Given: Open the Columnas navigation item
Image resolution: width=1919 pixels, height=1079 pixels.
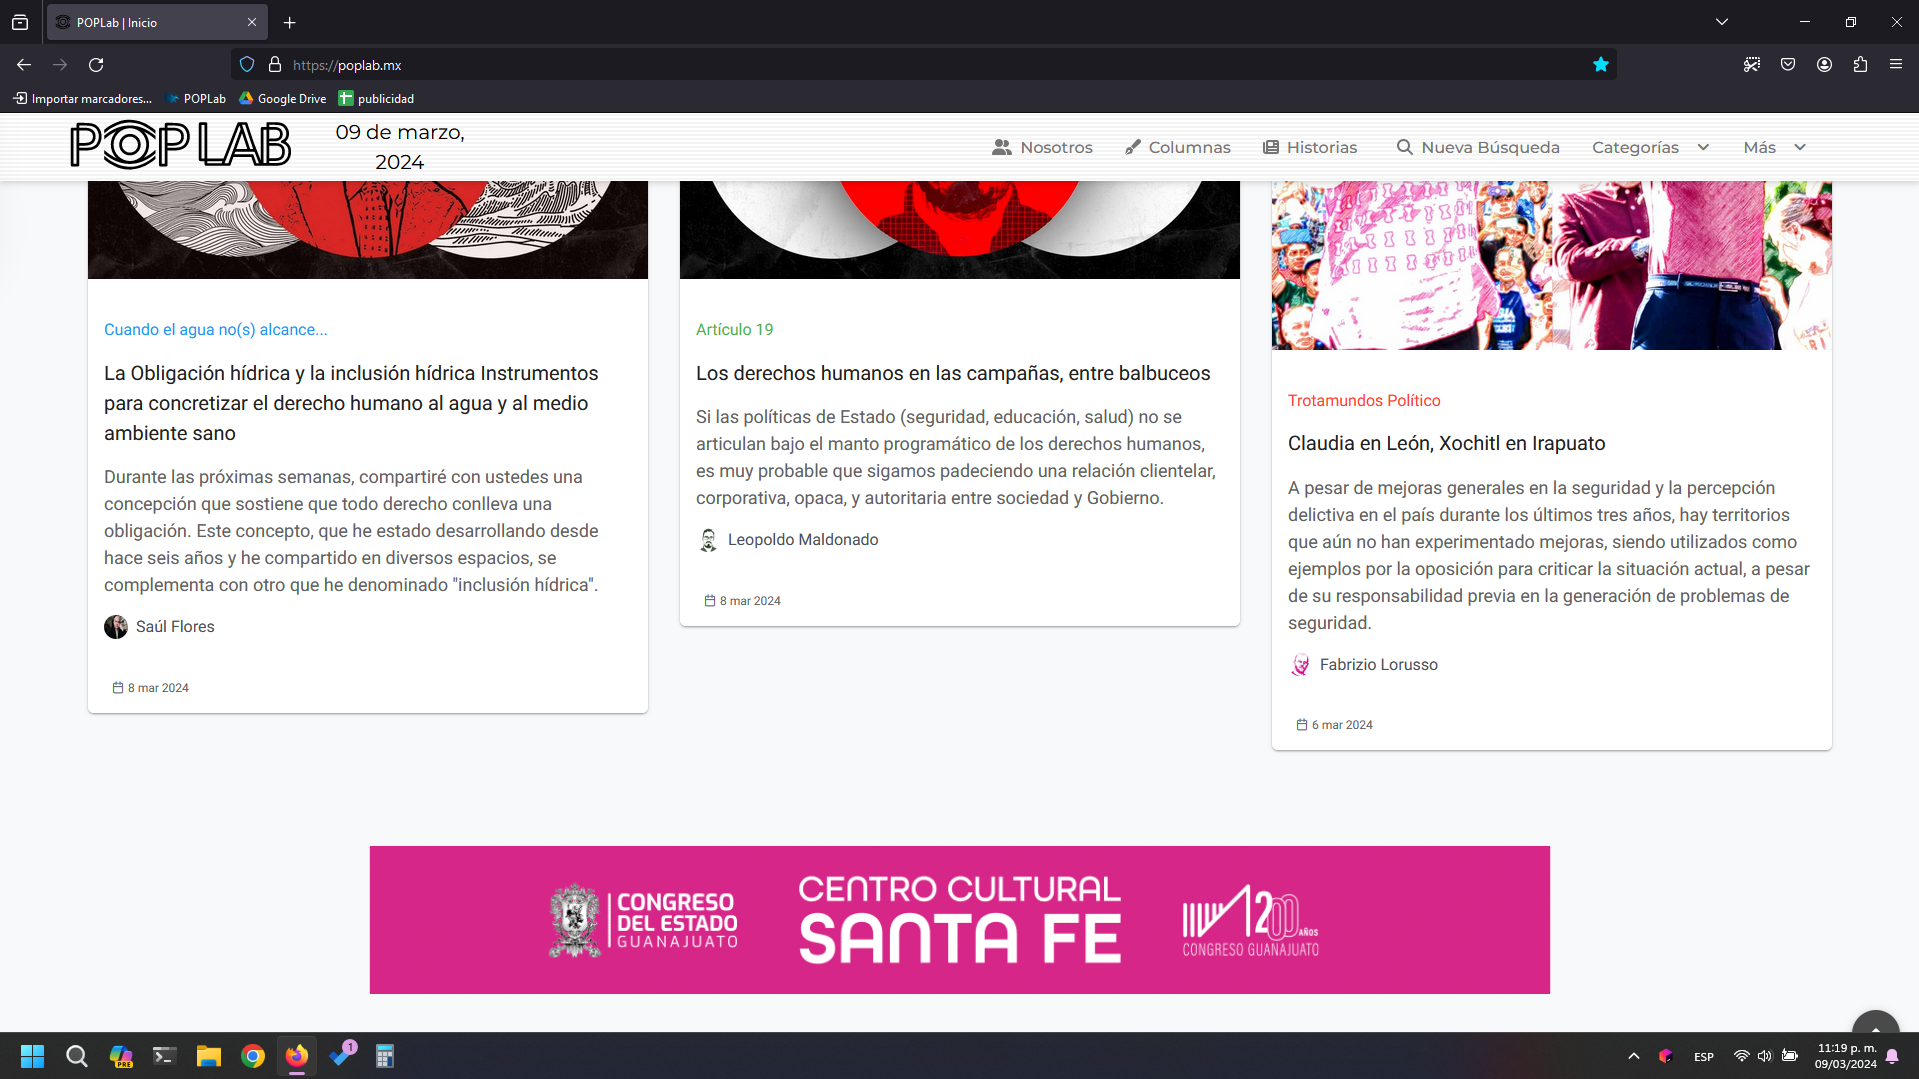Looking at the screenshot, I should 1177,147.
